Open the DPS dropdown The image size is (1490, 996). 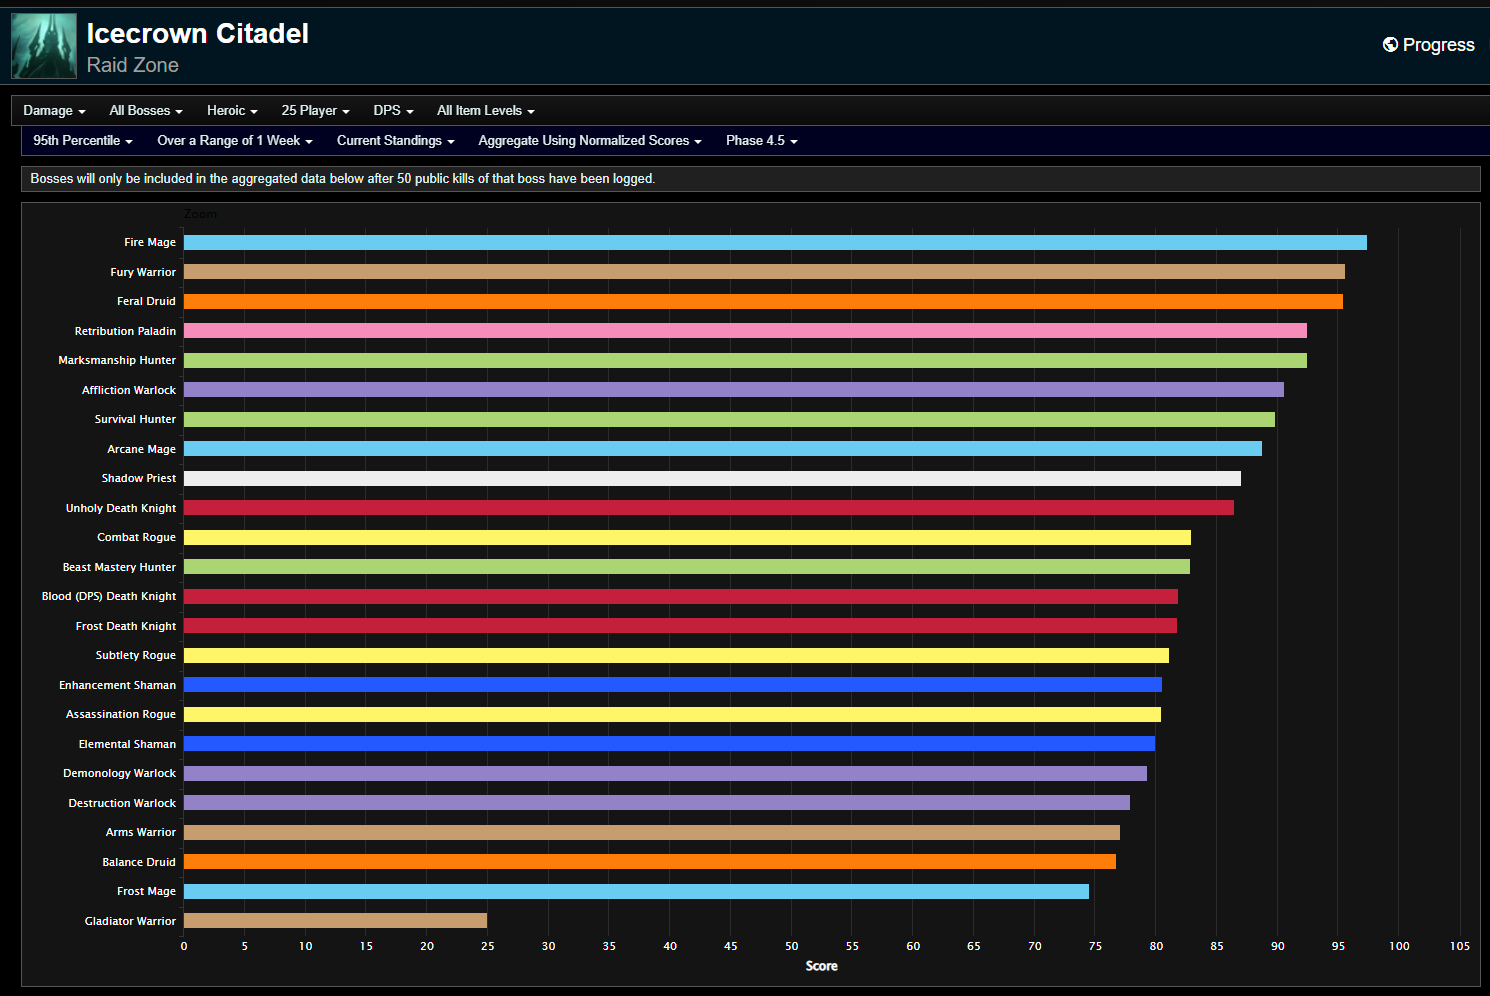392,110
